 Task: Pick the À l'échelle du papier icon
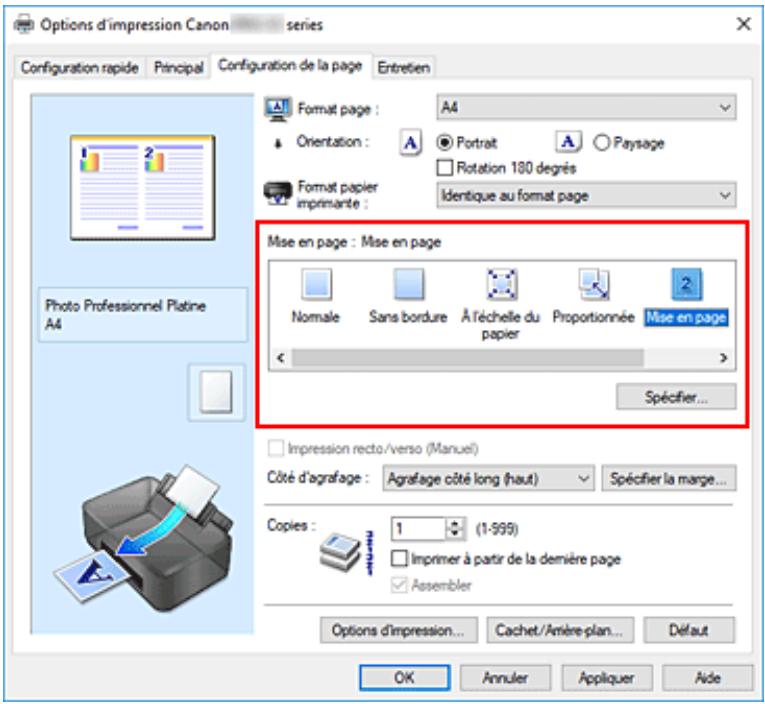pos(502,284)
